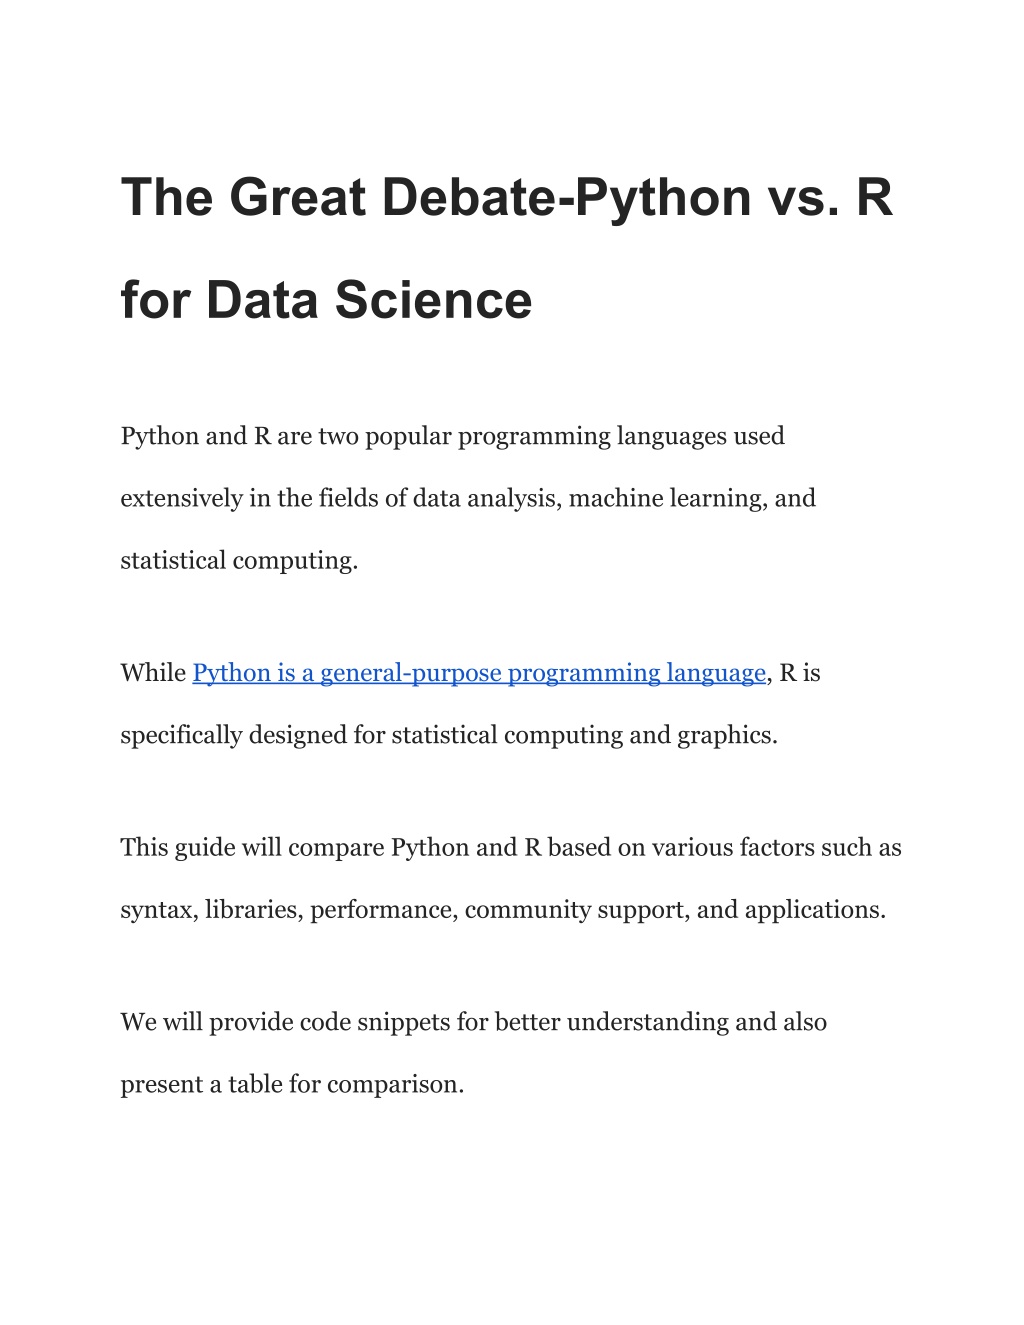
Task: Click the text 'statistical computing.' ending the first paragraph
Action: [239, 561]
